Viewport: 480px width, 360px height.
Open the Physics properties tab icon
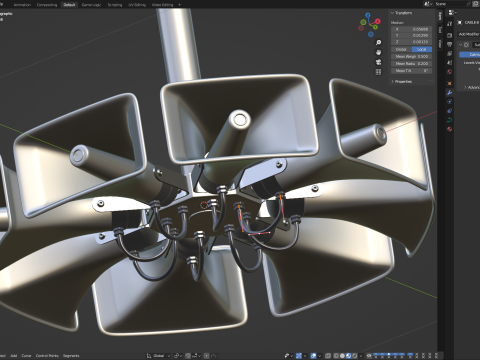449,102
